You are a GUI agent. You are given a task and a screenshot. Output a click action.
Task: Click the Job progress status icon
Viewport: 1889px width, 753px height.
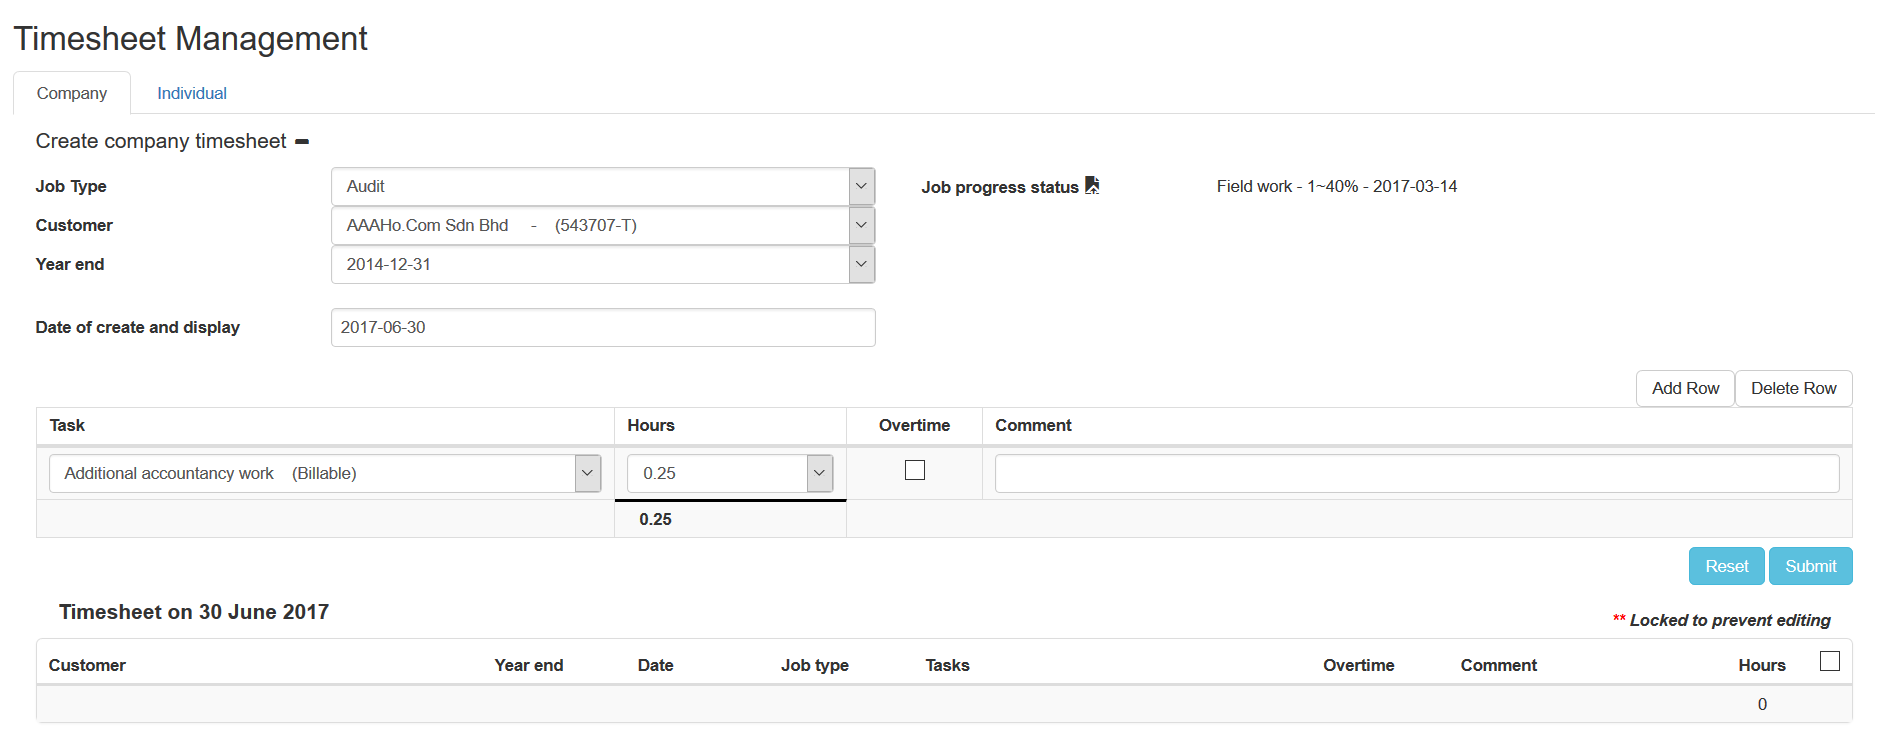(1092, 186)
